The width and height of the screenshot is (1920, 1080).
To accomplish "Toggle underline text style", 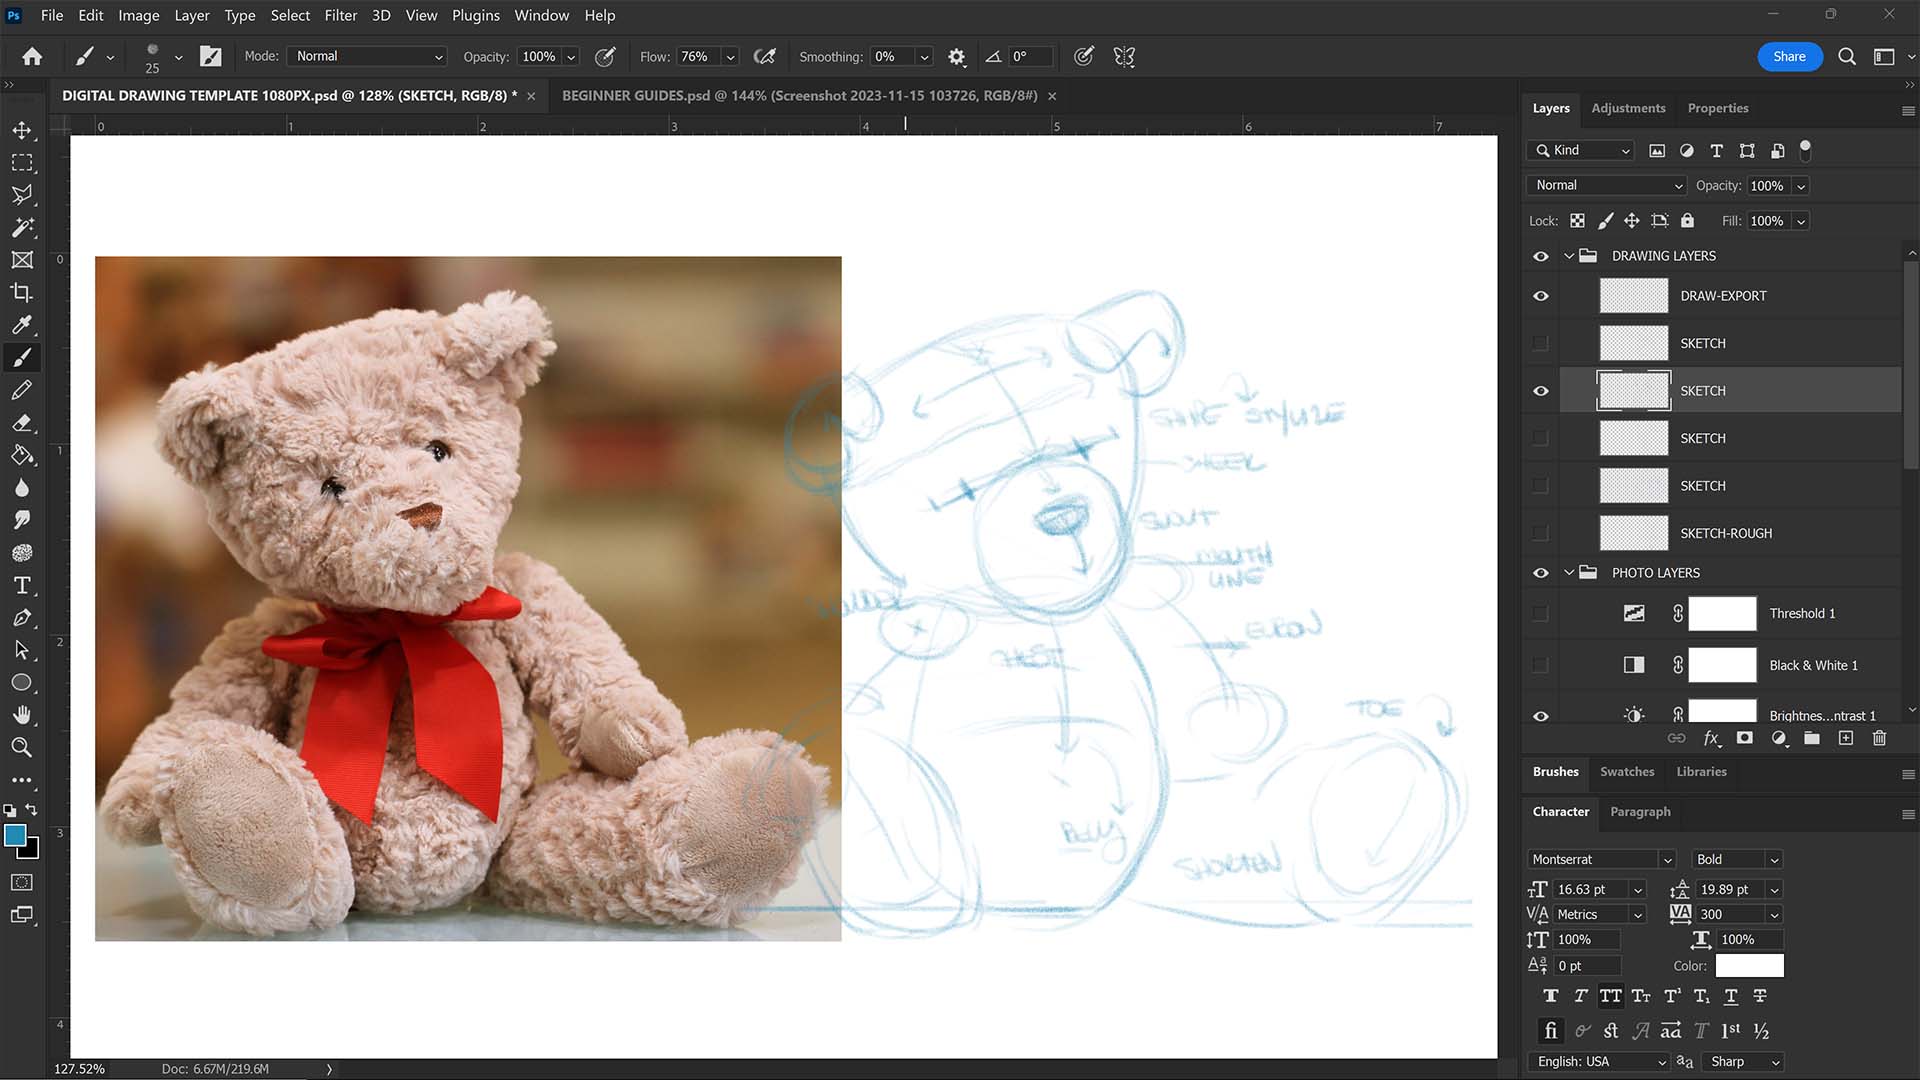I will [x=1731, y=996].
